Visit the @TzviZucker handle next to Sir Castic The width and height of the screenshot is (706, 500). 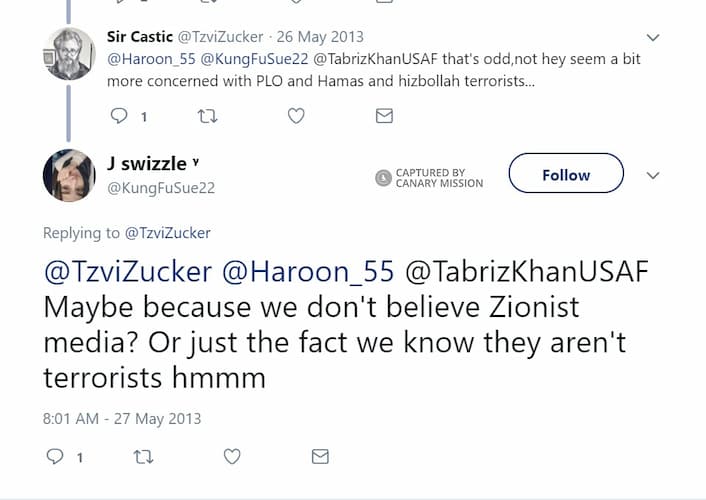tap(220, 37)
